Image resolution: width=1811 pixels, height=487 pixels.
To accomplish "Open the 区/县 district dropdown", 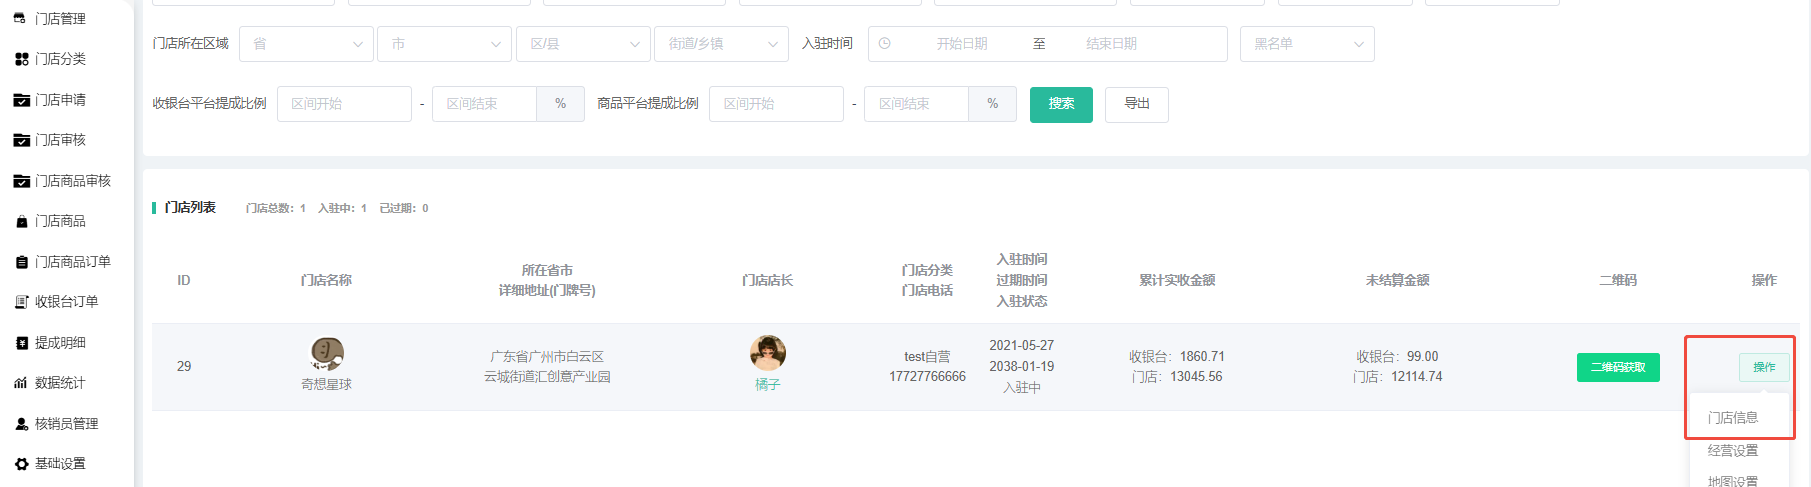I will (583, 44).
